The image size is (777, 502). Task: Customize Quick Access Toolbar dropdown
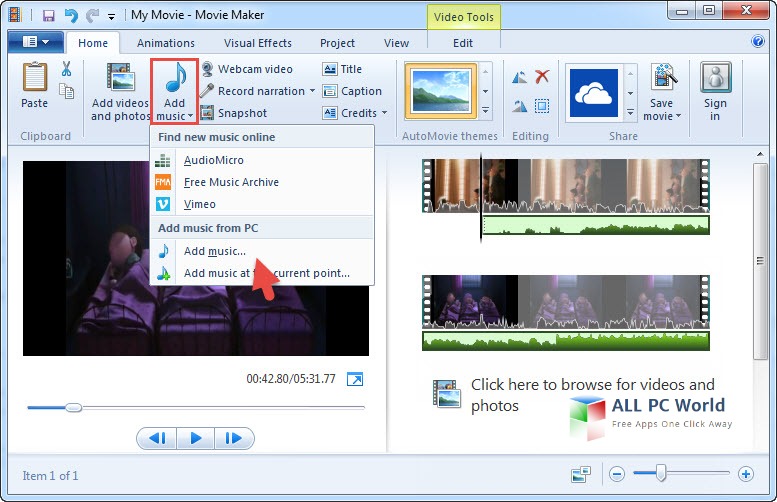111,16
